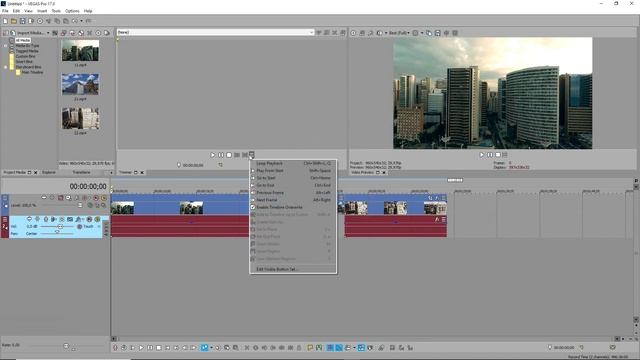
Task: Click the Save project disk icon
Action: pyautogui.click(x=22, y=21)
